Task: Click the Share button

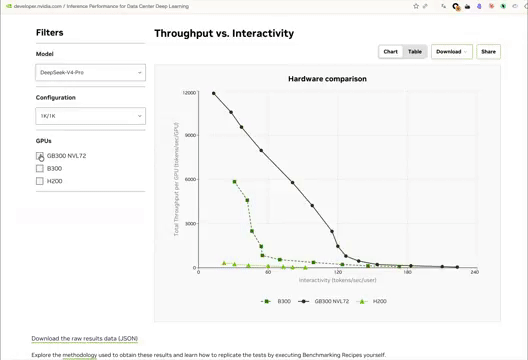Action: [x=488, y=52]
